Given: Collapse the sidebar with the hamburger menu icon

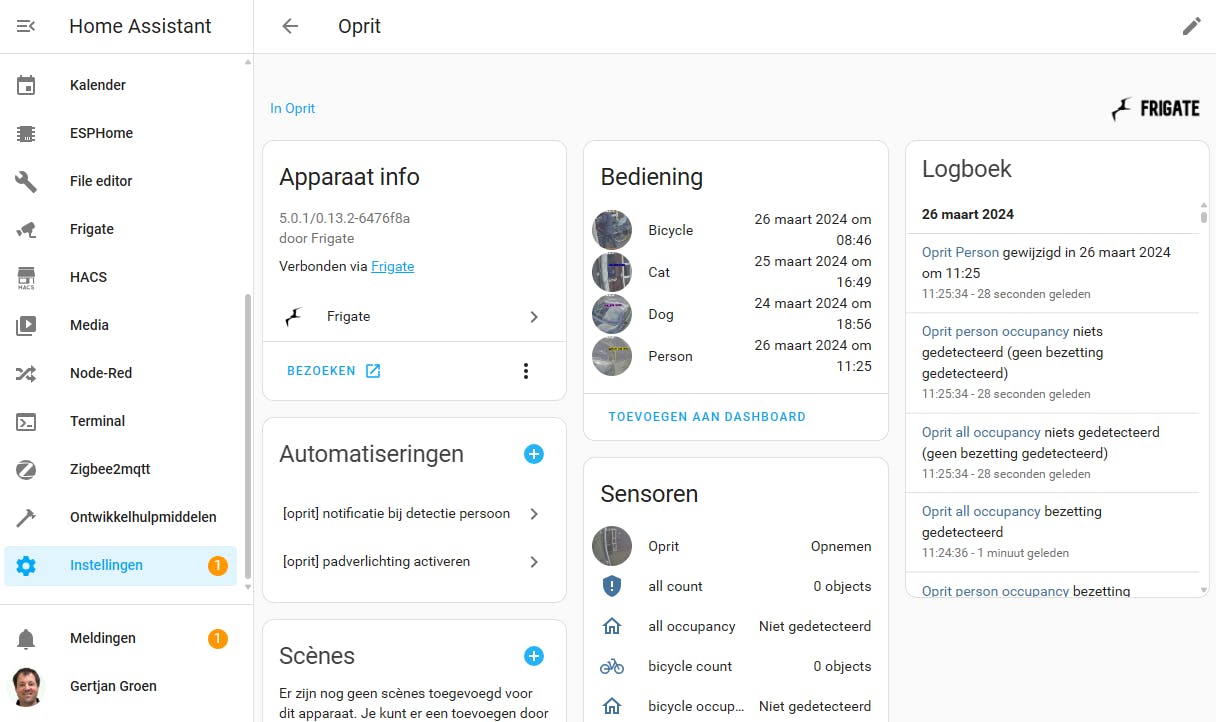Looking at the screenshot, I should point(26,26).
